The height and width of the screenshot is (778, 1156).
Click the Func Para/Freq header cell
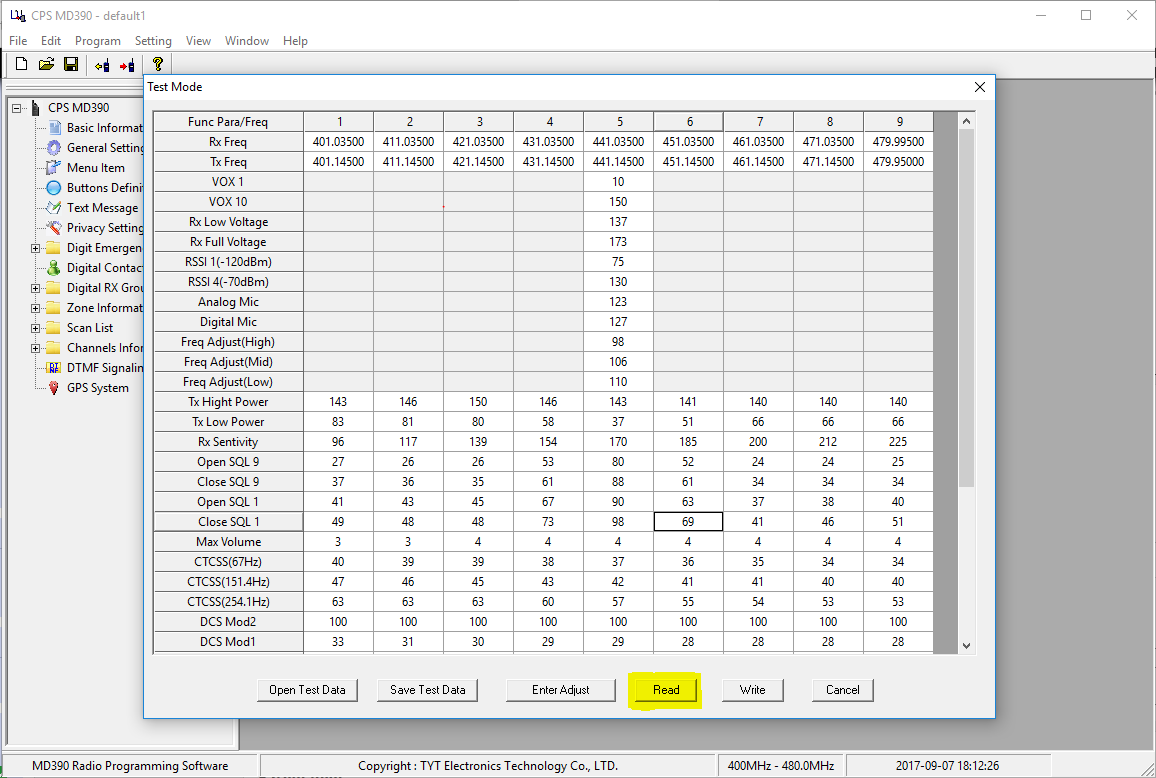228,122
